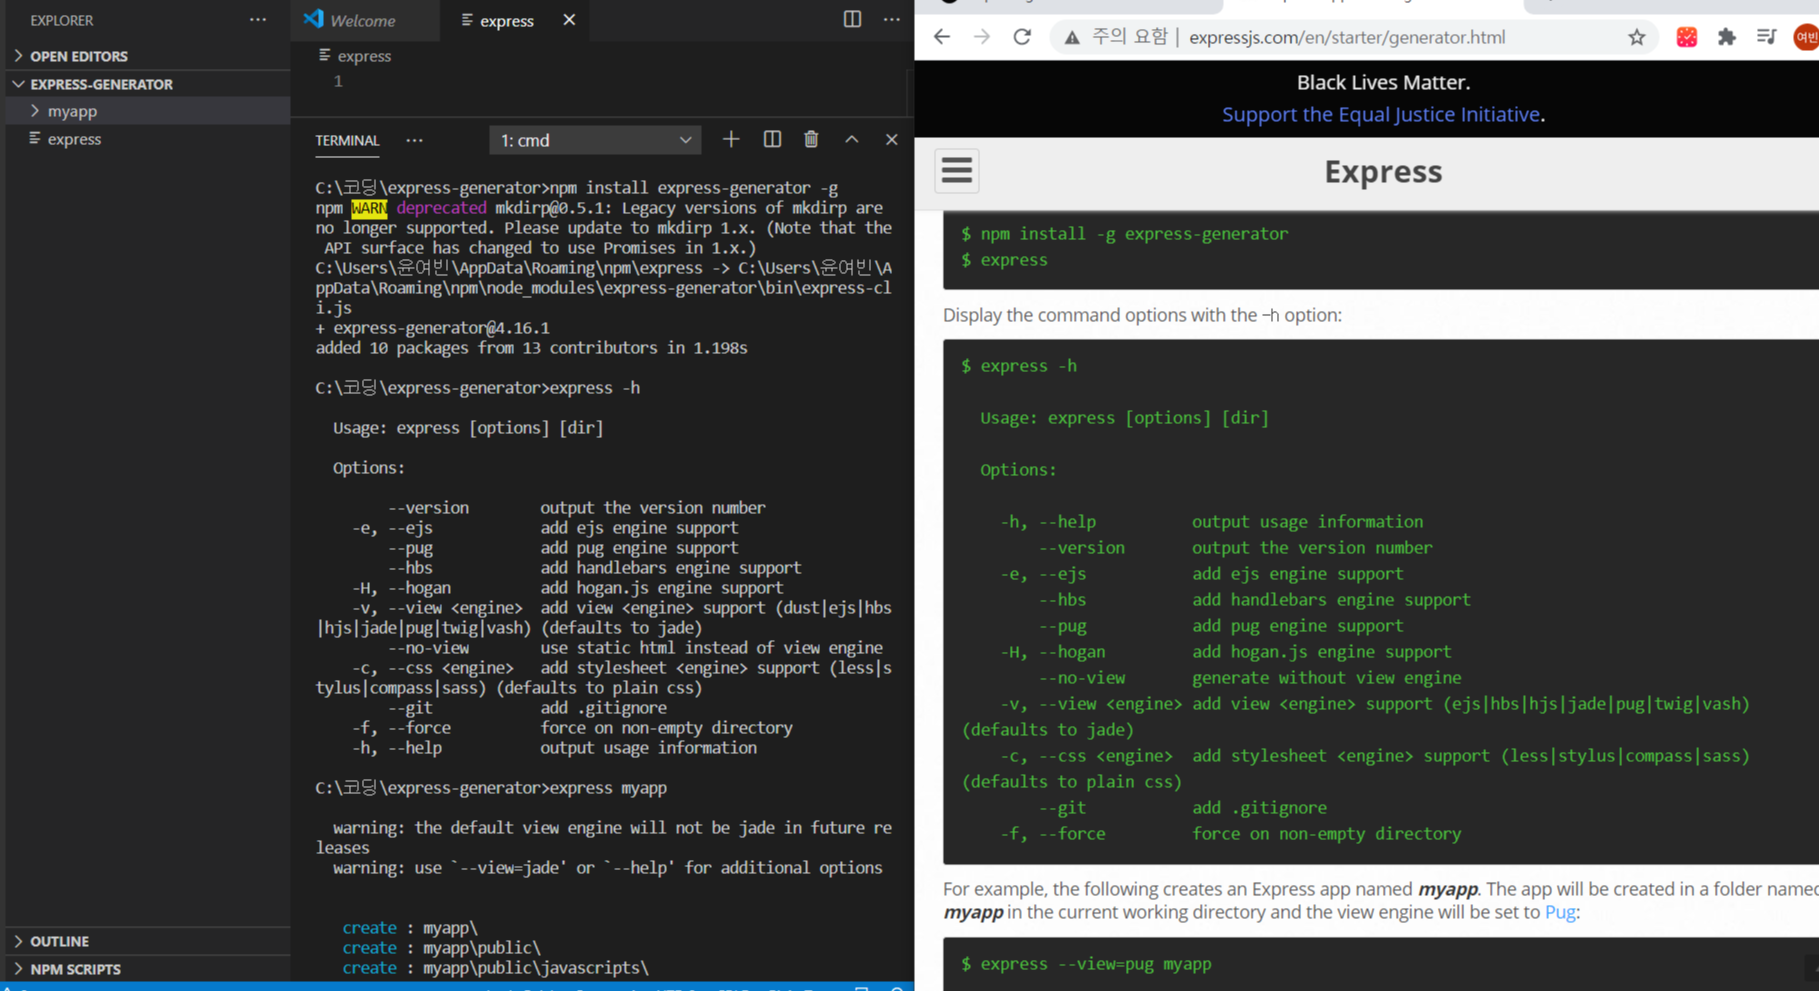Bookmark this page with the star
The width and height of the screenshot is (1819, 991).
point(1637,37)
